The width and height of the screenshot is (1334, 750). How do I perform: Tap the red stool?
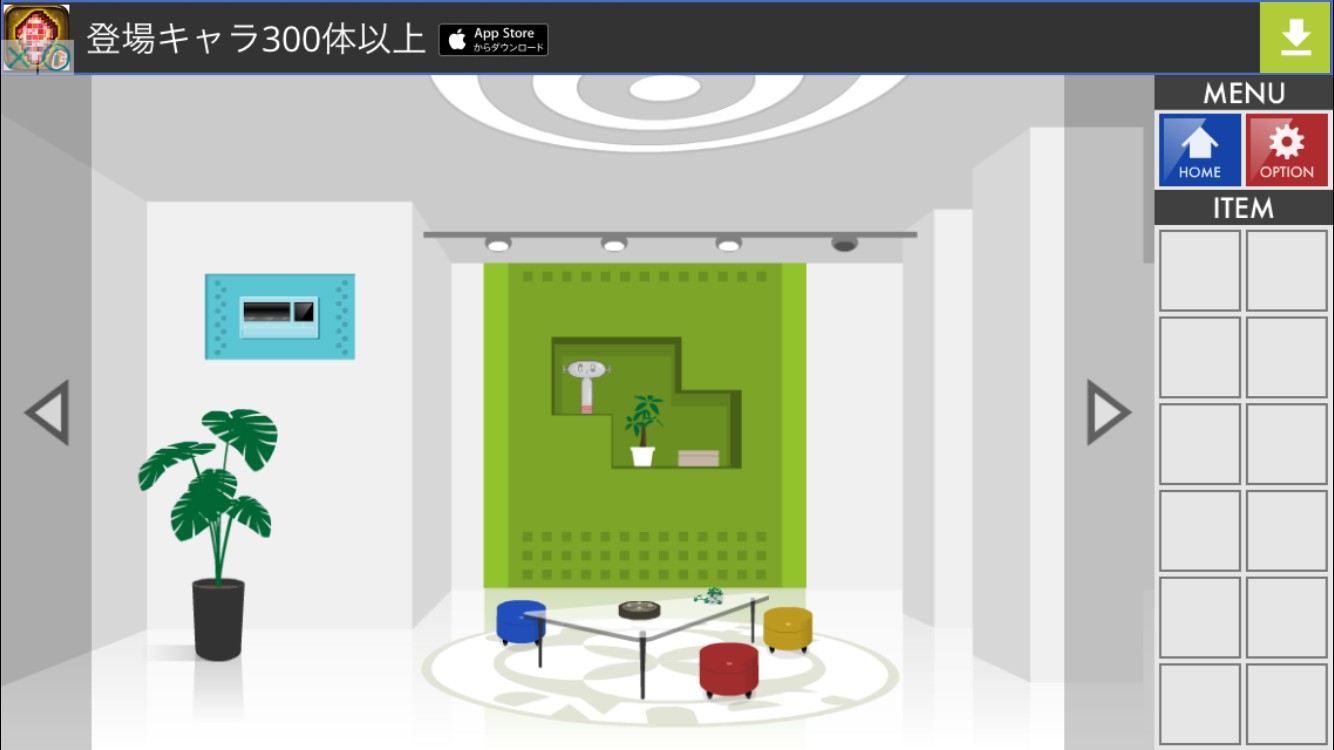728,668
